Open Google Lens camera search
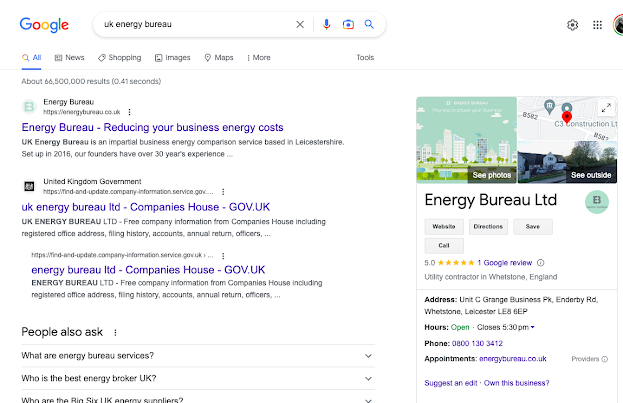The width and height of the screenshot is (623, 403). point(348,25)
